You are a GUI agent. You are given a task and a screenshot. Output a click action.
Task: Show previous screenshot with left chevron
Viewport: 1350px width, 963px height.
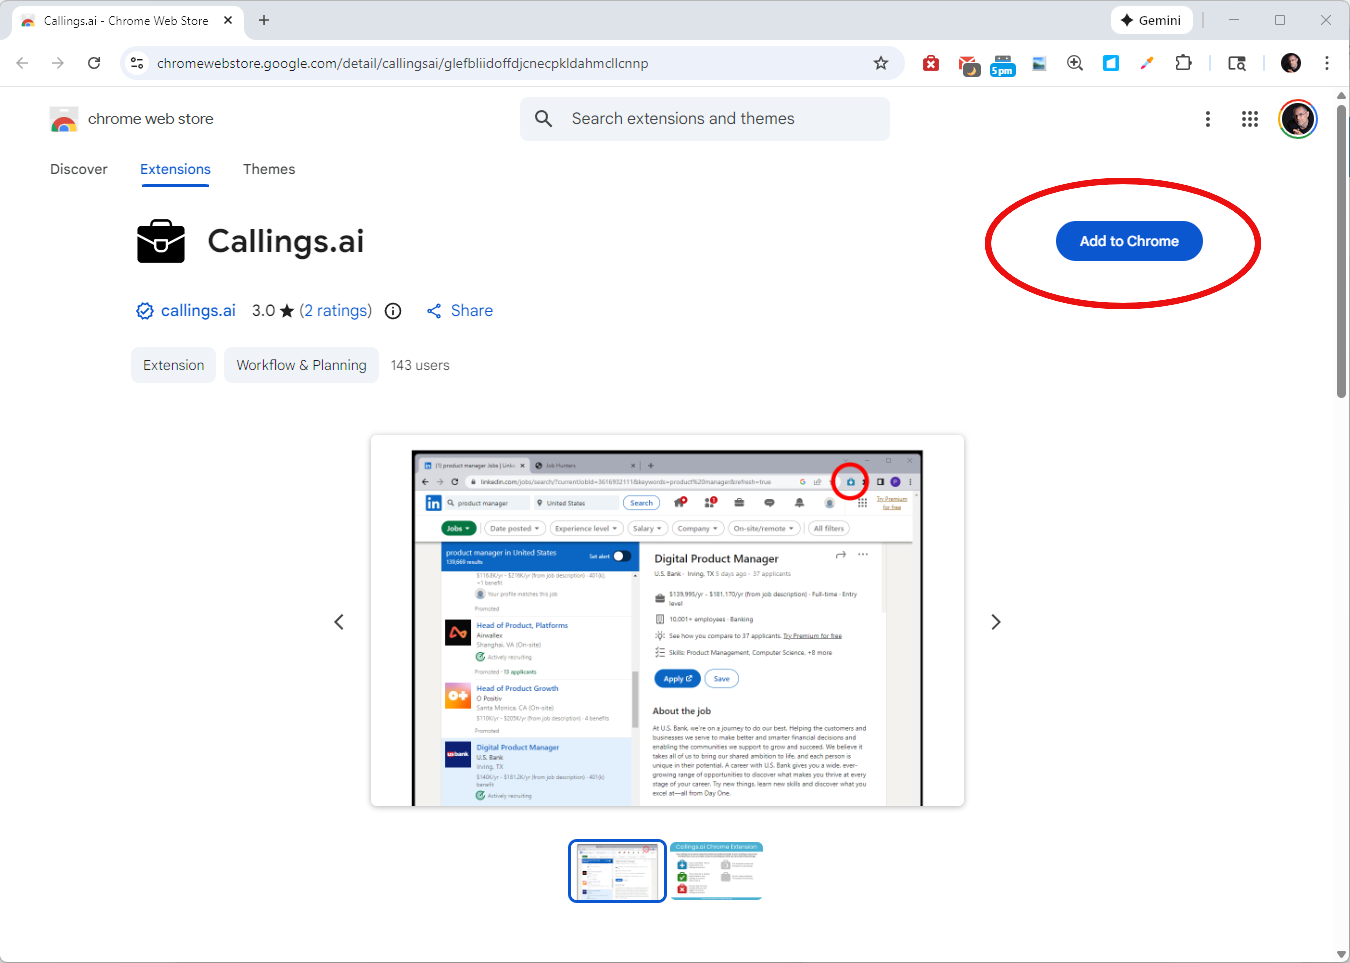pyautogui.click(x=339, y=622)
